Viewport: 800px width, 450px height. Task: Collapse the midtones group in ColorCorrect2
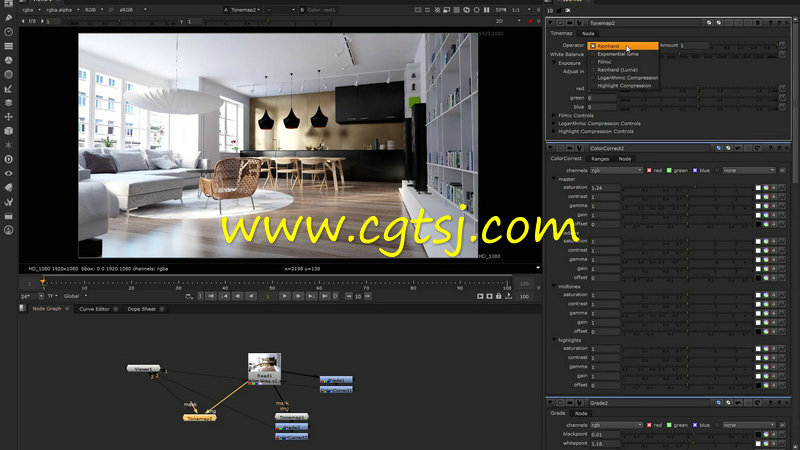554,286
